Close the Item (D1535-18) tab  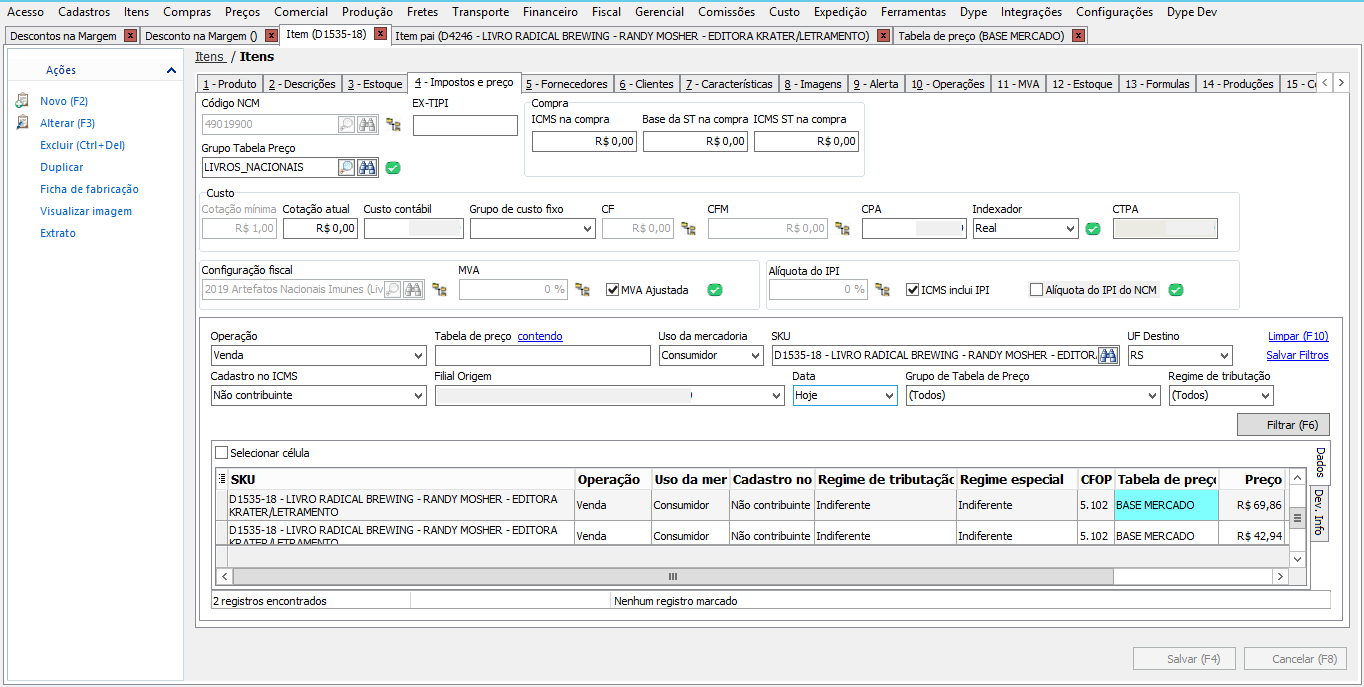point(380,34)
